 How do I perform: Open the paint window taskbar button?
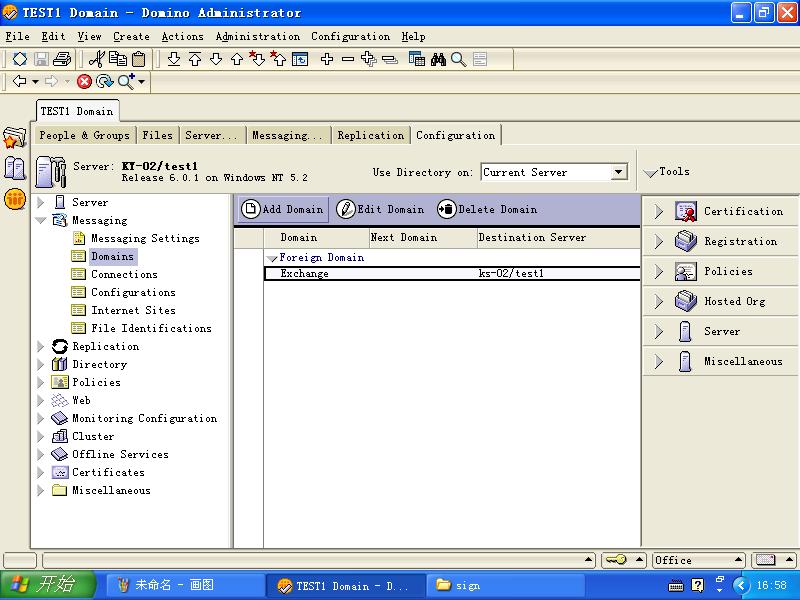click(x=185, y=585)
